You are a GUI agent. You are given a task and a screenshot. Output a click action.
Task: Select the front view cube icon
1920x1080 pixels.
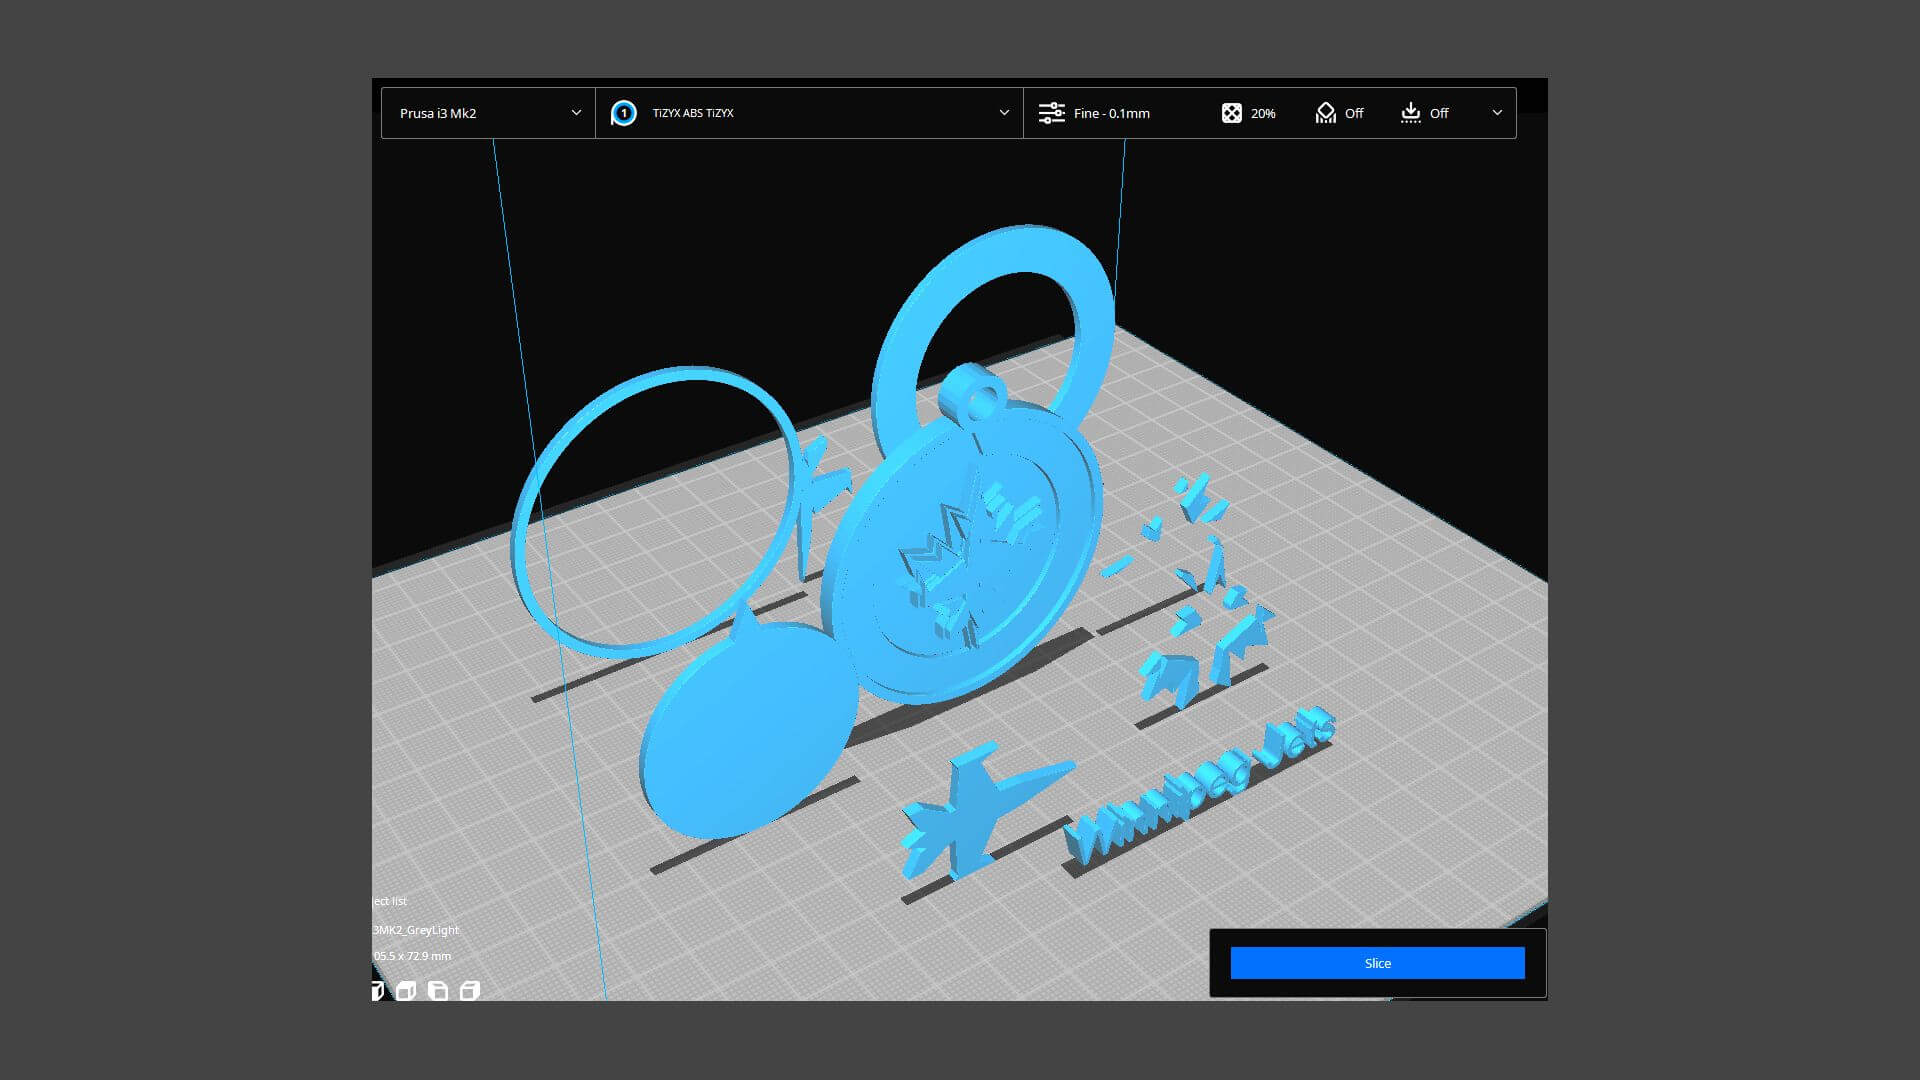pos(406,991)
